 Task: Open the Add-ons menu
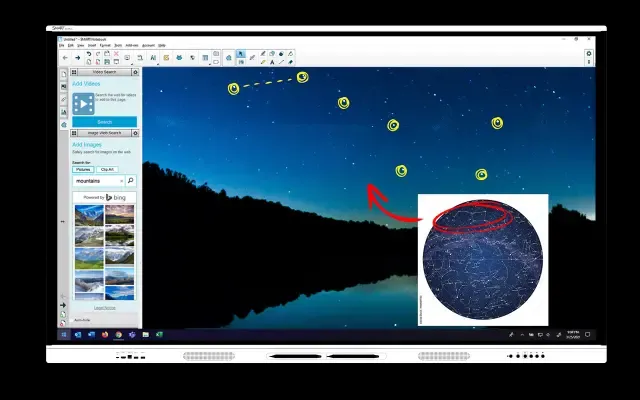pyautogui.click(x=132, y=45)
